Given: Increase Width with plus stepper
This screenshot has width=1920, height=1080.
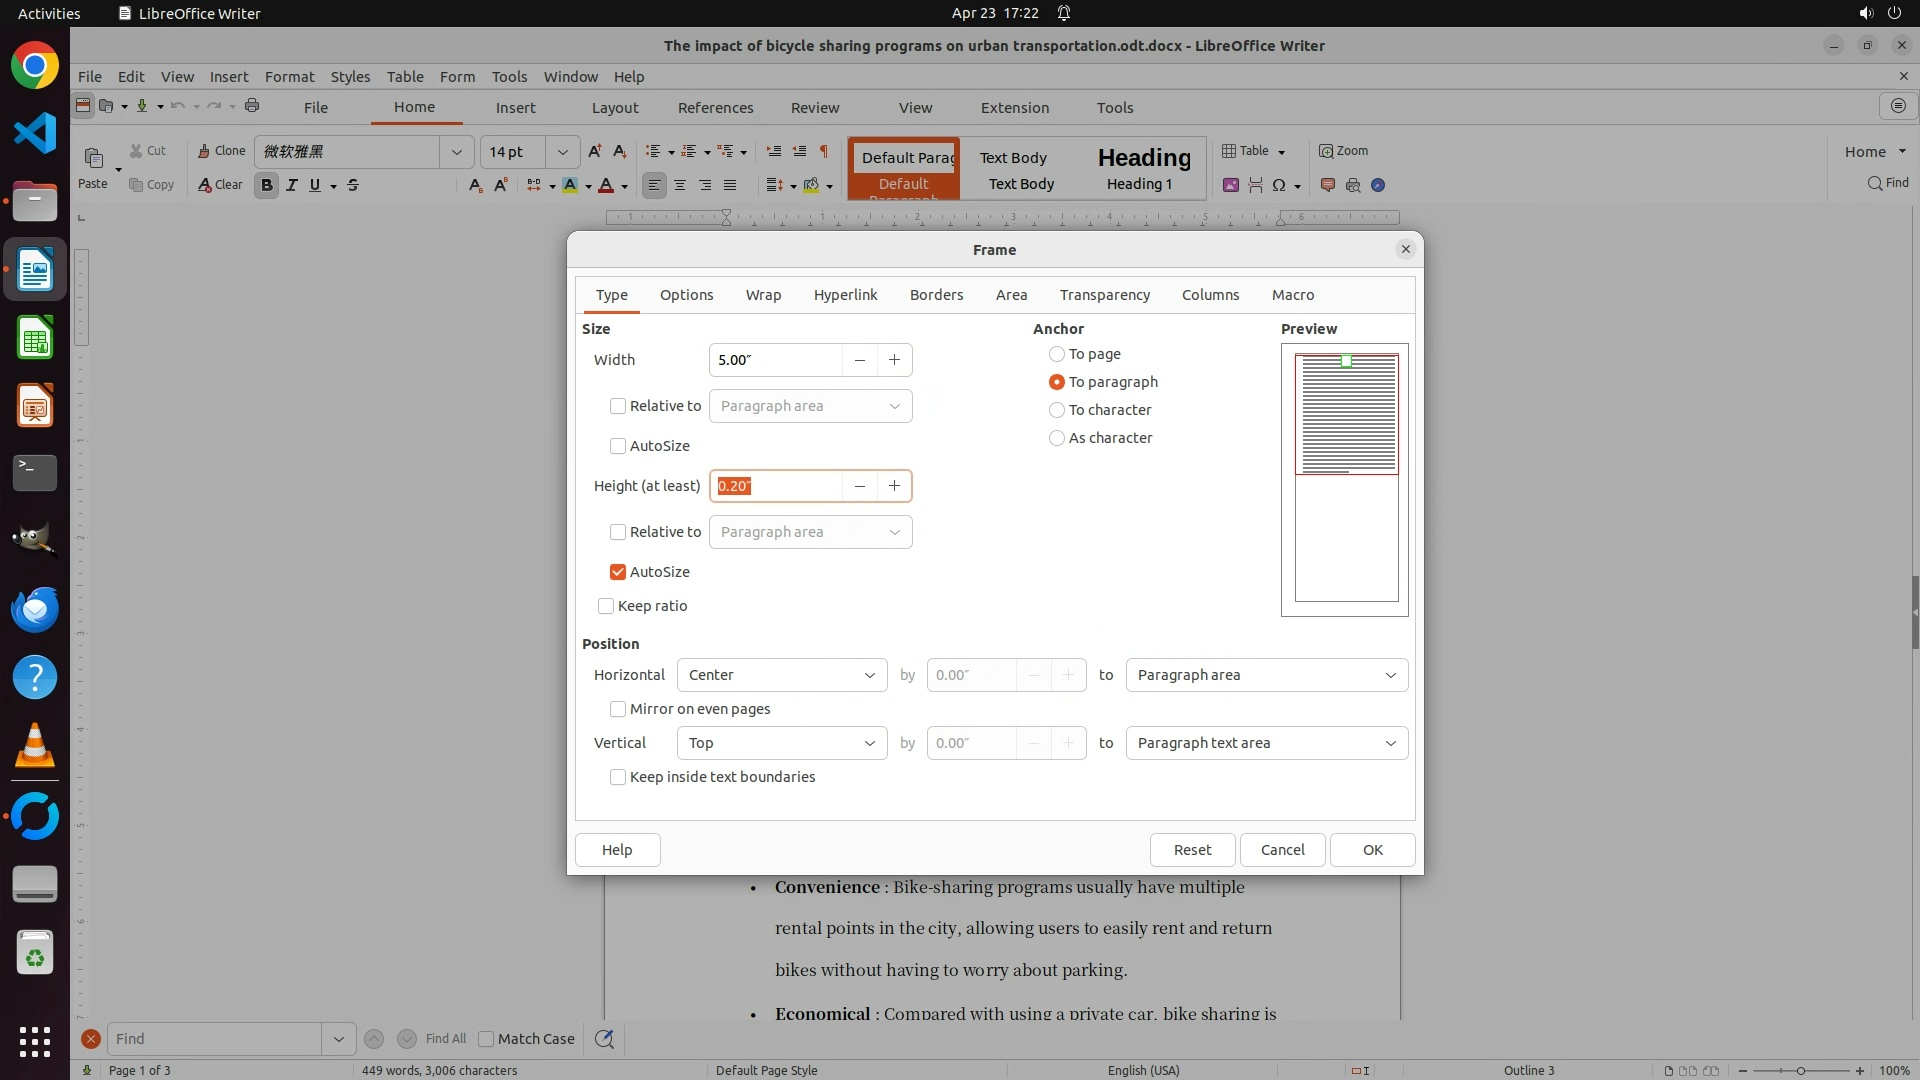Looking at the screenshot, I should [894, 360].
